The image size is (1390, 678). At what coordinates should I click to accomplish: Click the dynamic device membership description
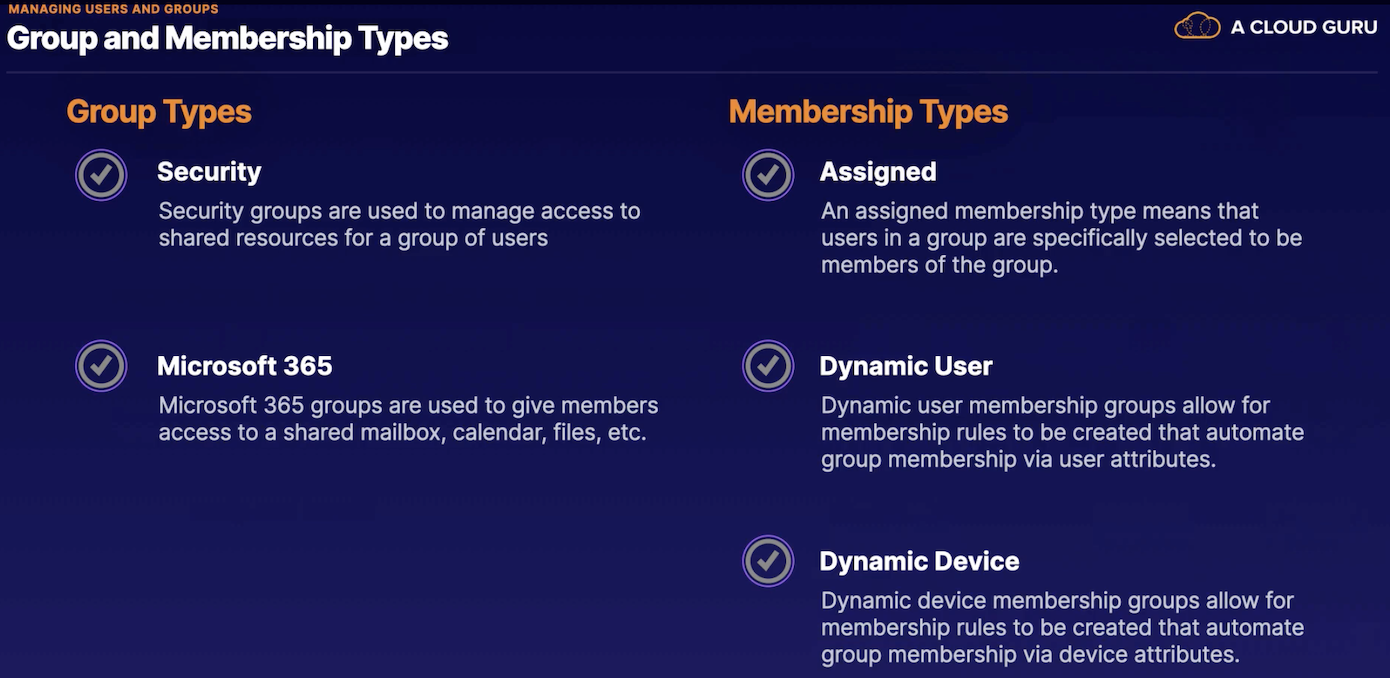click(1063, 627)
